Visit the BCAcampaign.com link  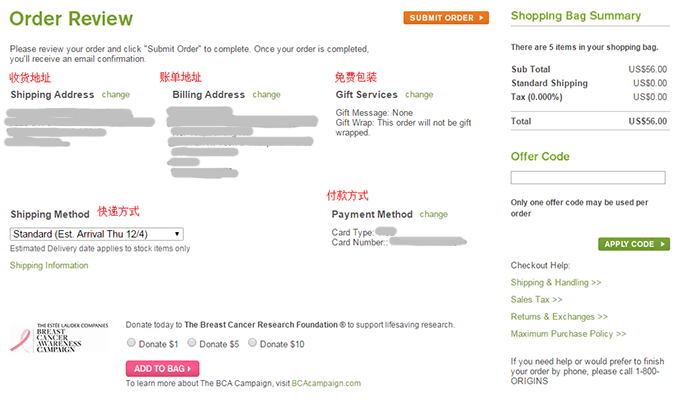point(326,383)
